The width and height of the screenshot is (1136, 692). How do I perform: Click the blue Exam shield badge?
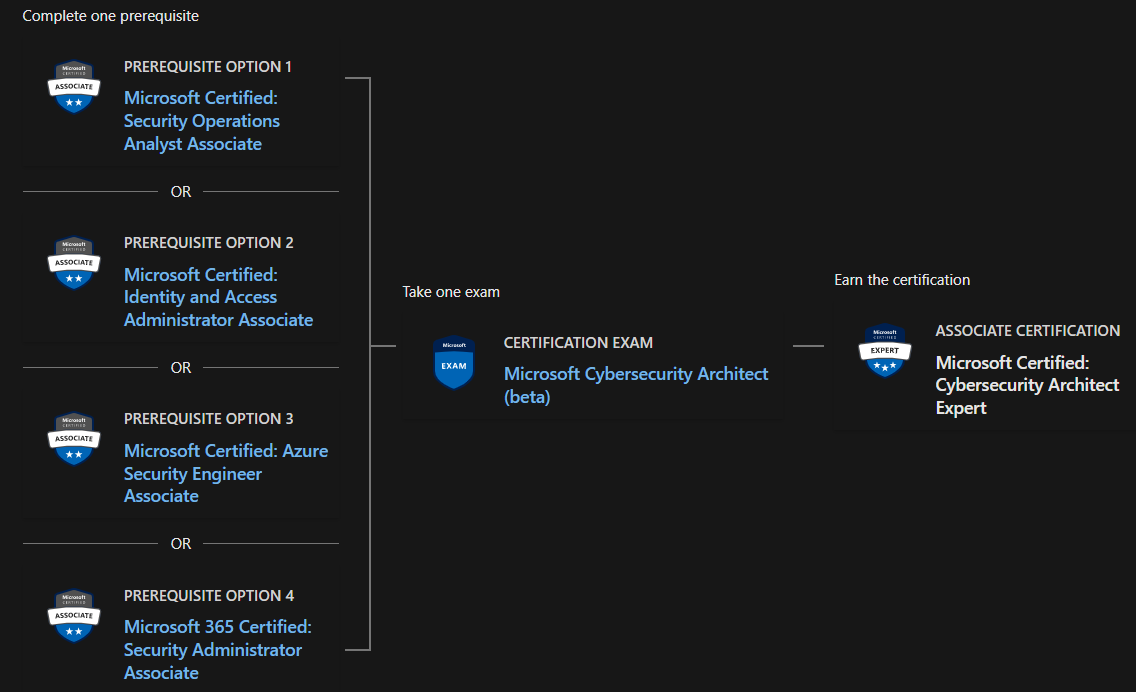click(x=454, y=362)
